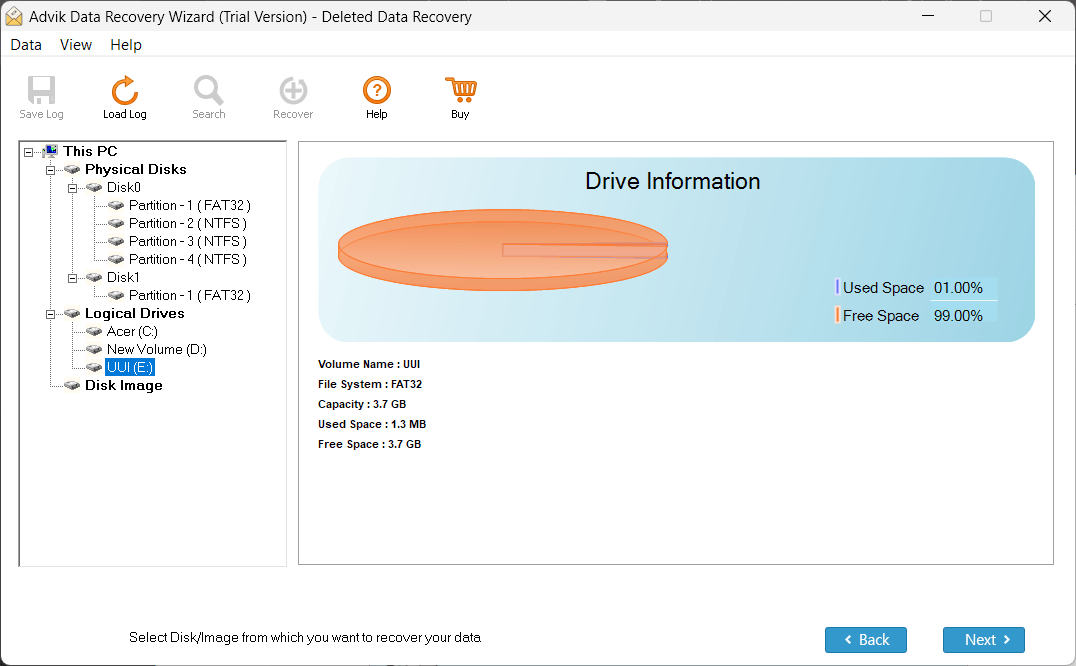Click the 99.00% free space value
The image size is (1076, 666).
(958, 316)
